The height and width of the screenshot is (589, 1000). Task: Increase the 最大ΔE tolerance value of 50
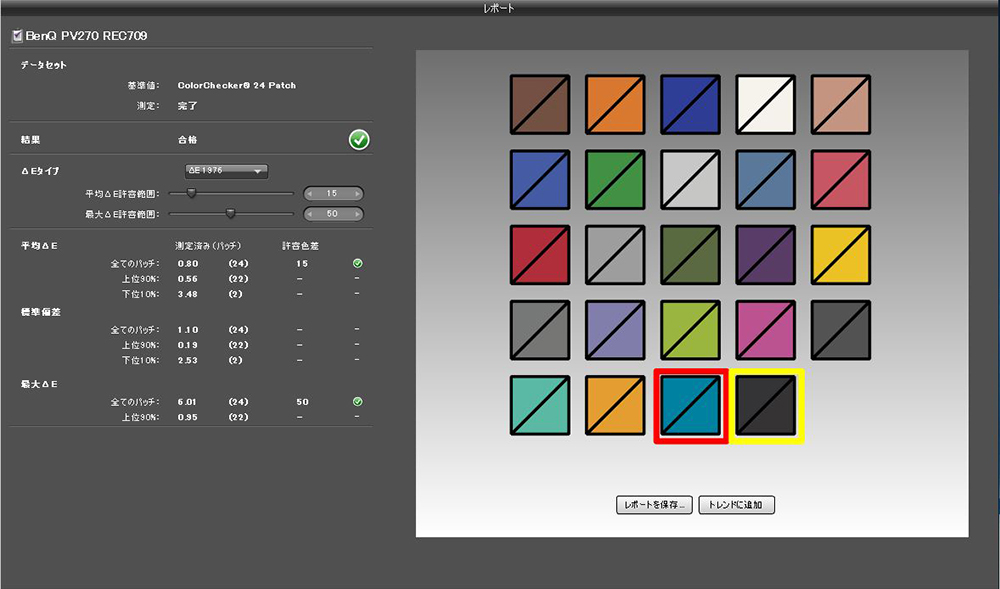click(357, 214)
